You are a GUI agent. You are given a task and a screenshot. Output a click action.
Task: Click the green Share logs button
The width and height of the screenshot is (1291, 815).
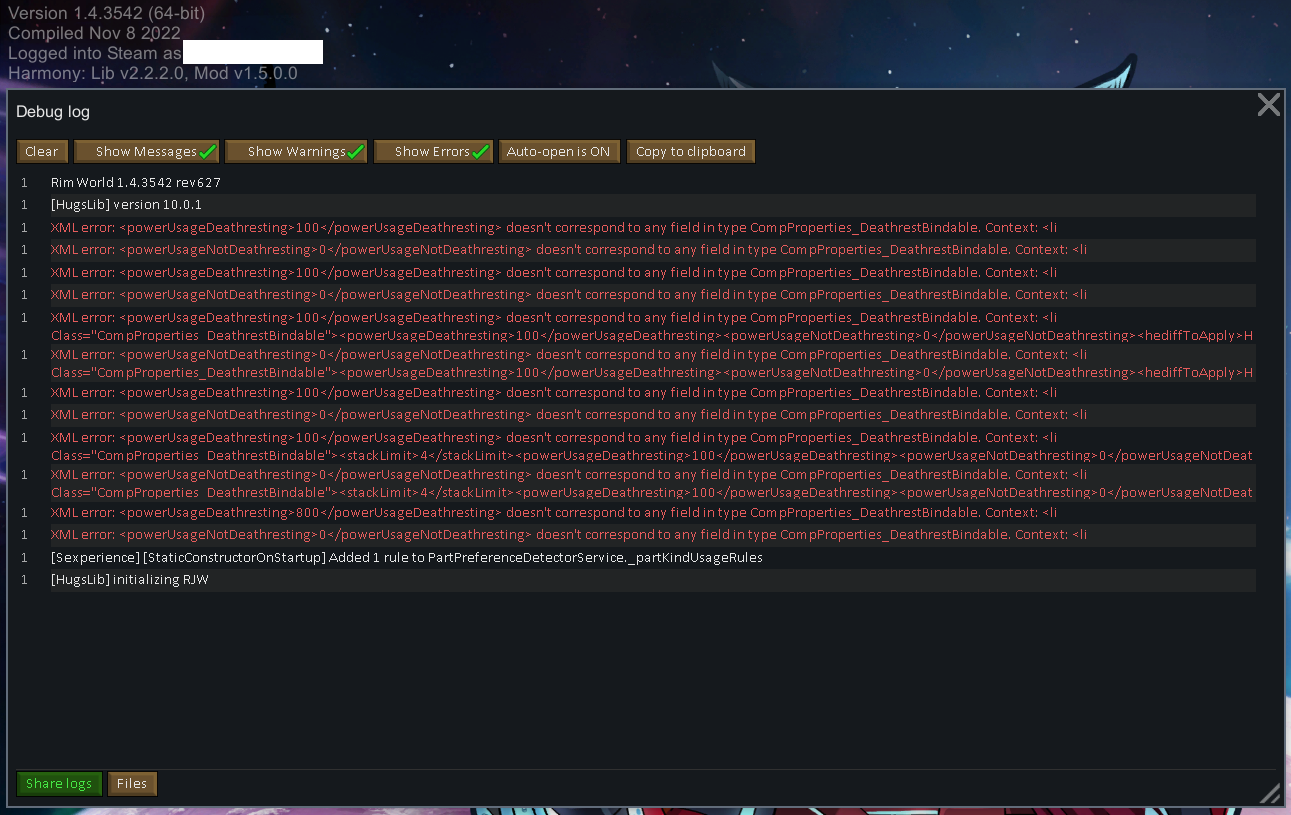[59, 784]
